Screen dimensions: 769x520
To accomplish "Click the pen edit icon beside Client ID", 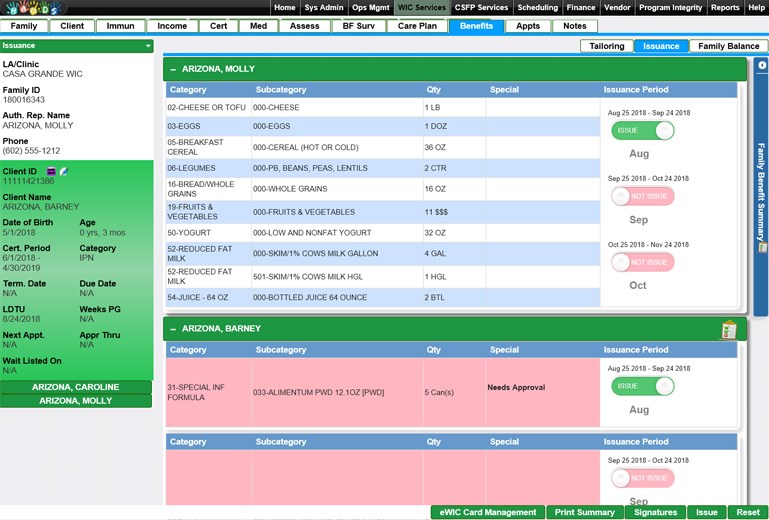I will (x=64, y=172).
